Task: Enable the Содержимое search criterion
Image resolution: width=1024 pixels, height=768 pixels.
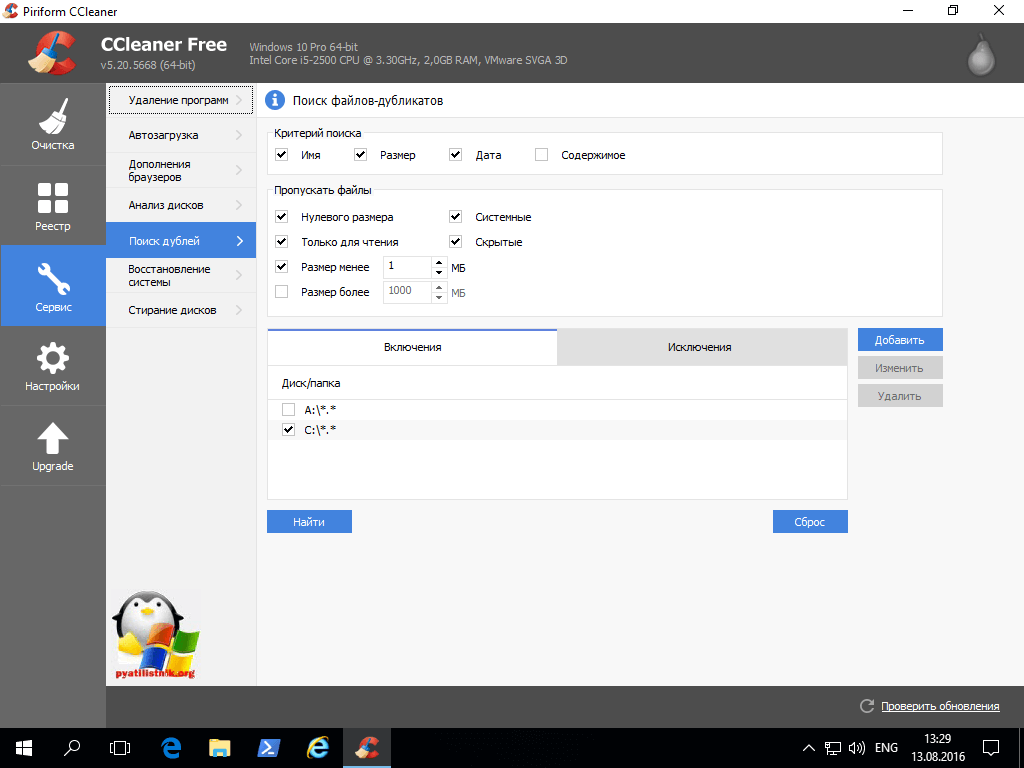Action: (x=542, y=155)
